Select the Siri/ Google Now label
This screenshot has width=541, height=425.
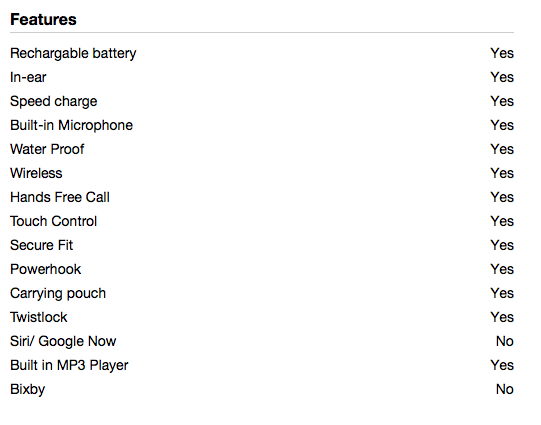click(63, 342)
